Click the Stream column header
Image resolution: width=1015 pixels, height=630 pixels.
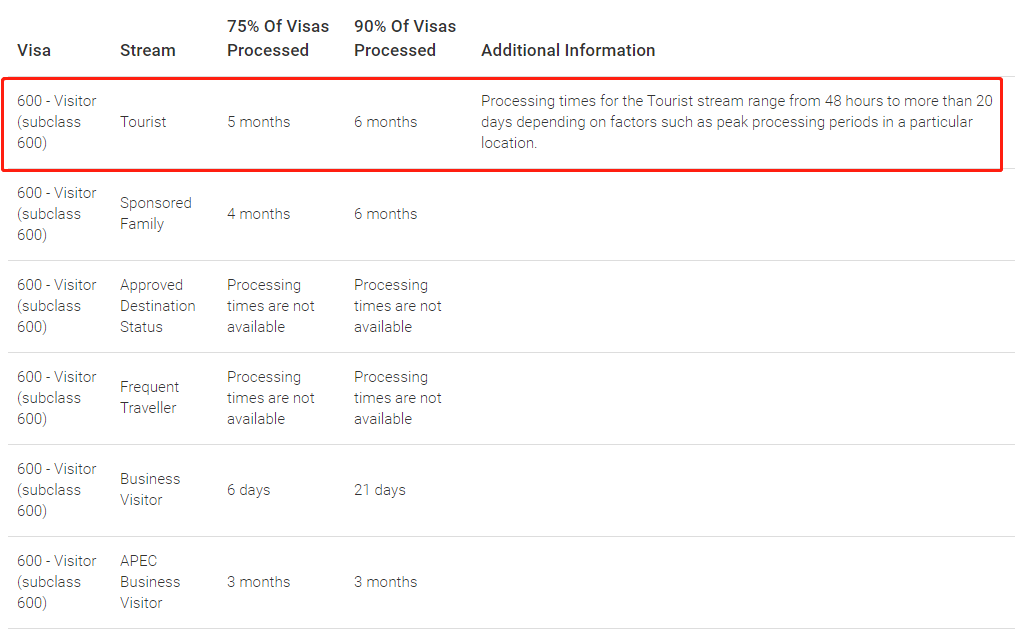[148, 50]
